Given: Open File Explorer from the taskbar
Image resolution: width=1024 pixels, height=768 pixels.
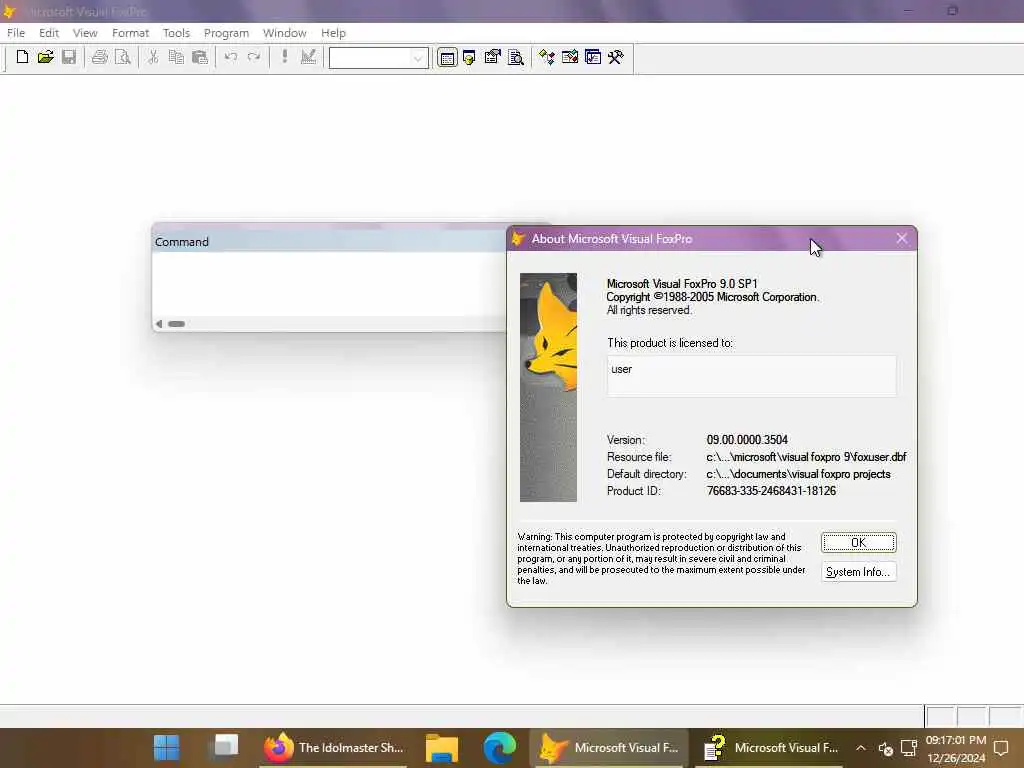Looking at the screenshot, I should coord(442,748).
